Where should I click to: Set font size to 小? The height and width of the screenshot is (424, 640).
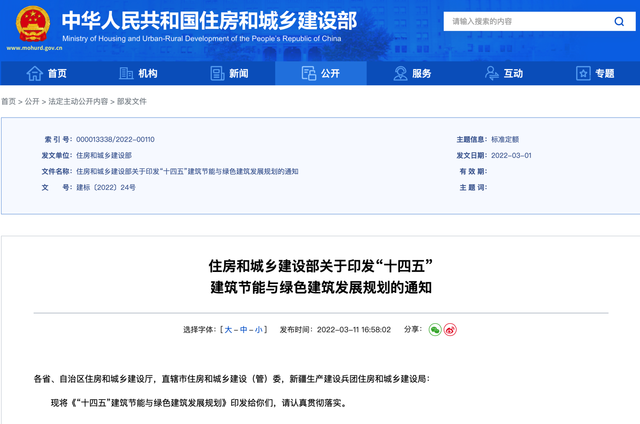258,330
